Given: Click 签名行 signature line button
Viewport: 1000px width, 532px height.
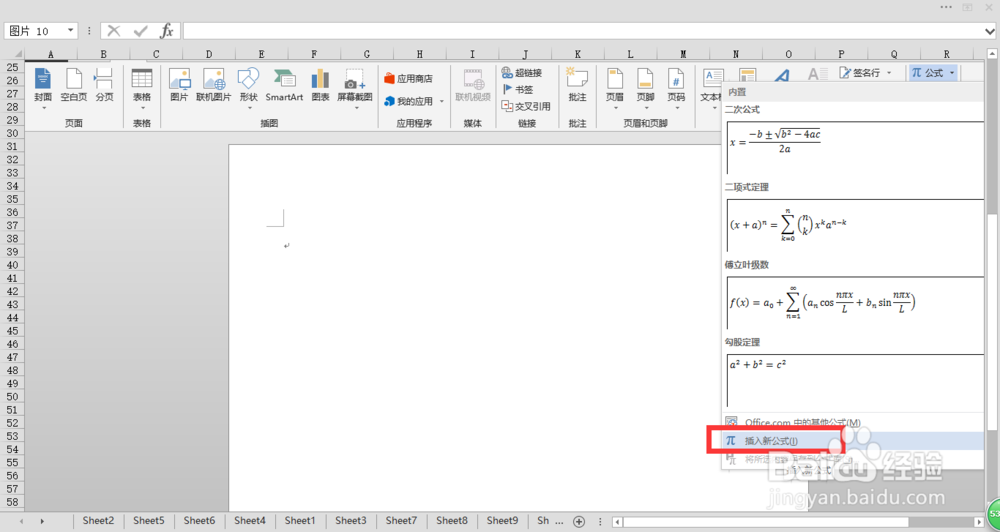Looking at the screenshot, I should (860, 73).
